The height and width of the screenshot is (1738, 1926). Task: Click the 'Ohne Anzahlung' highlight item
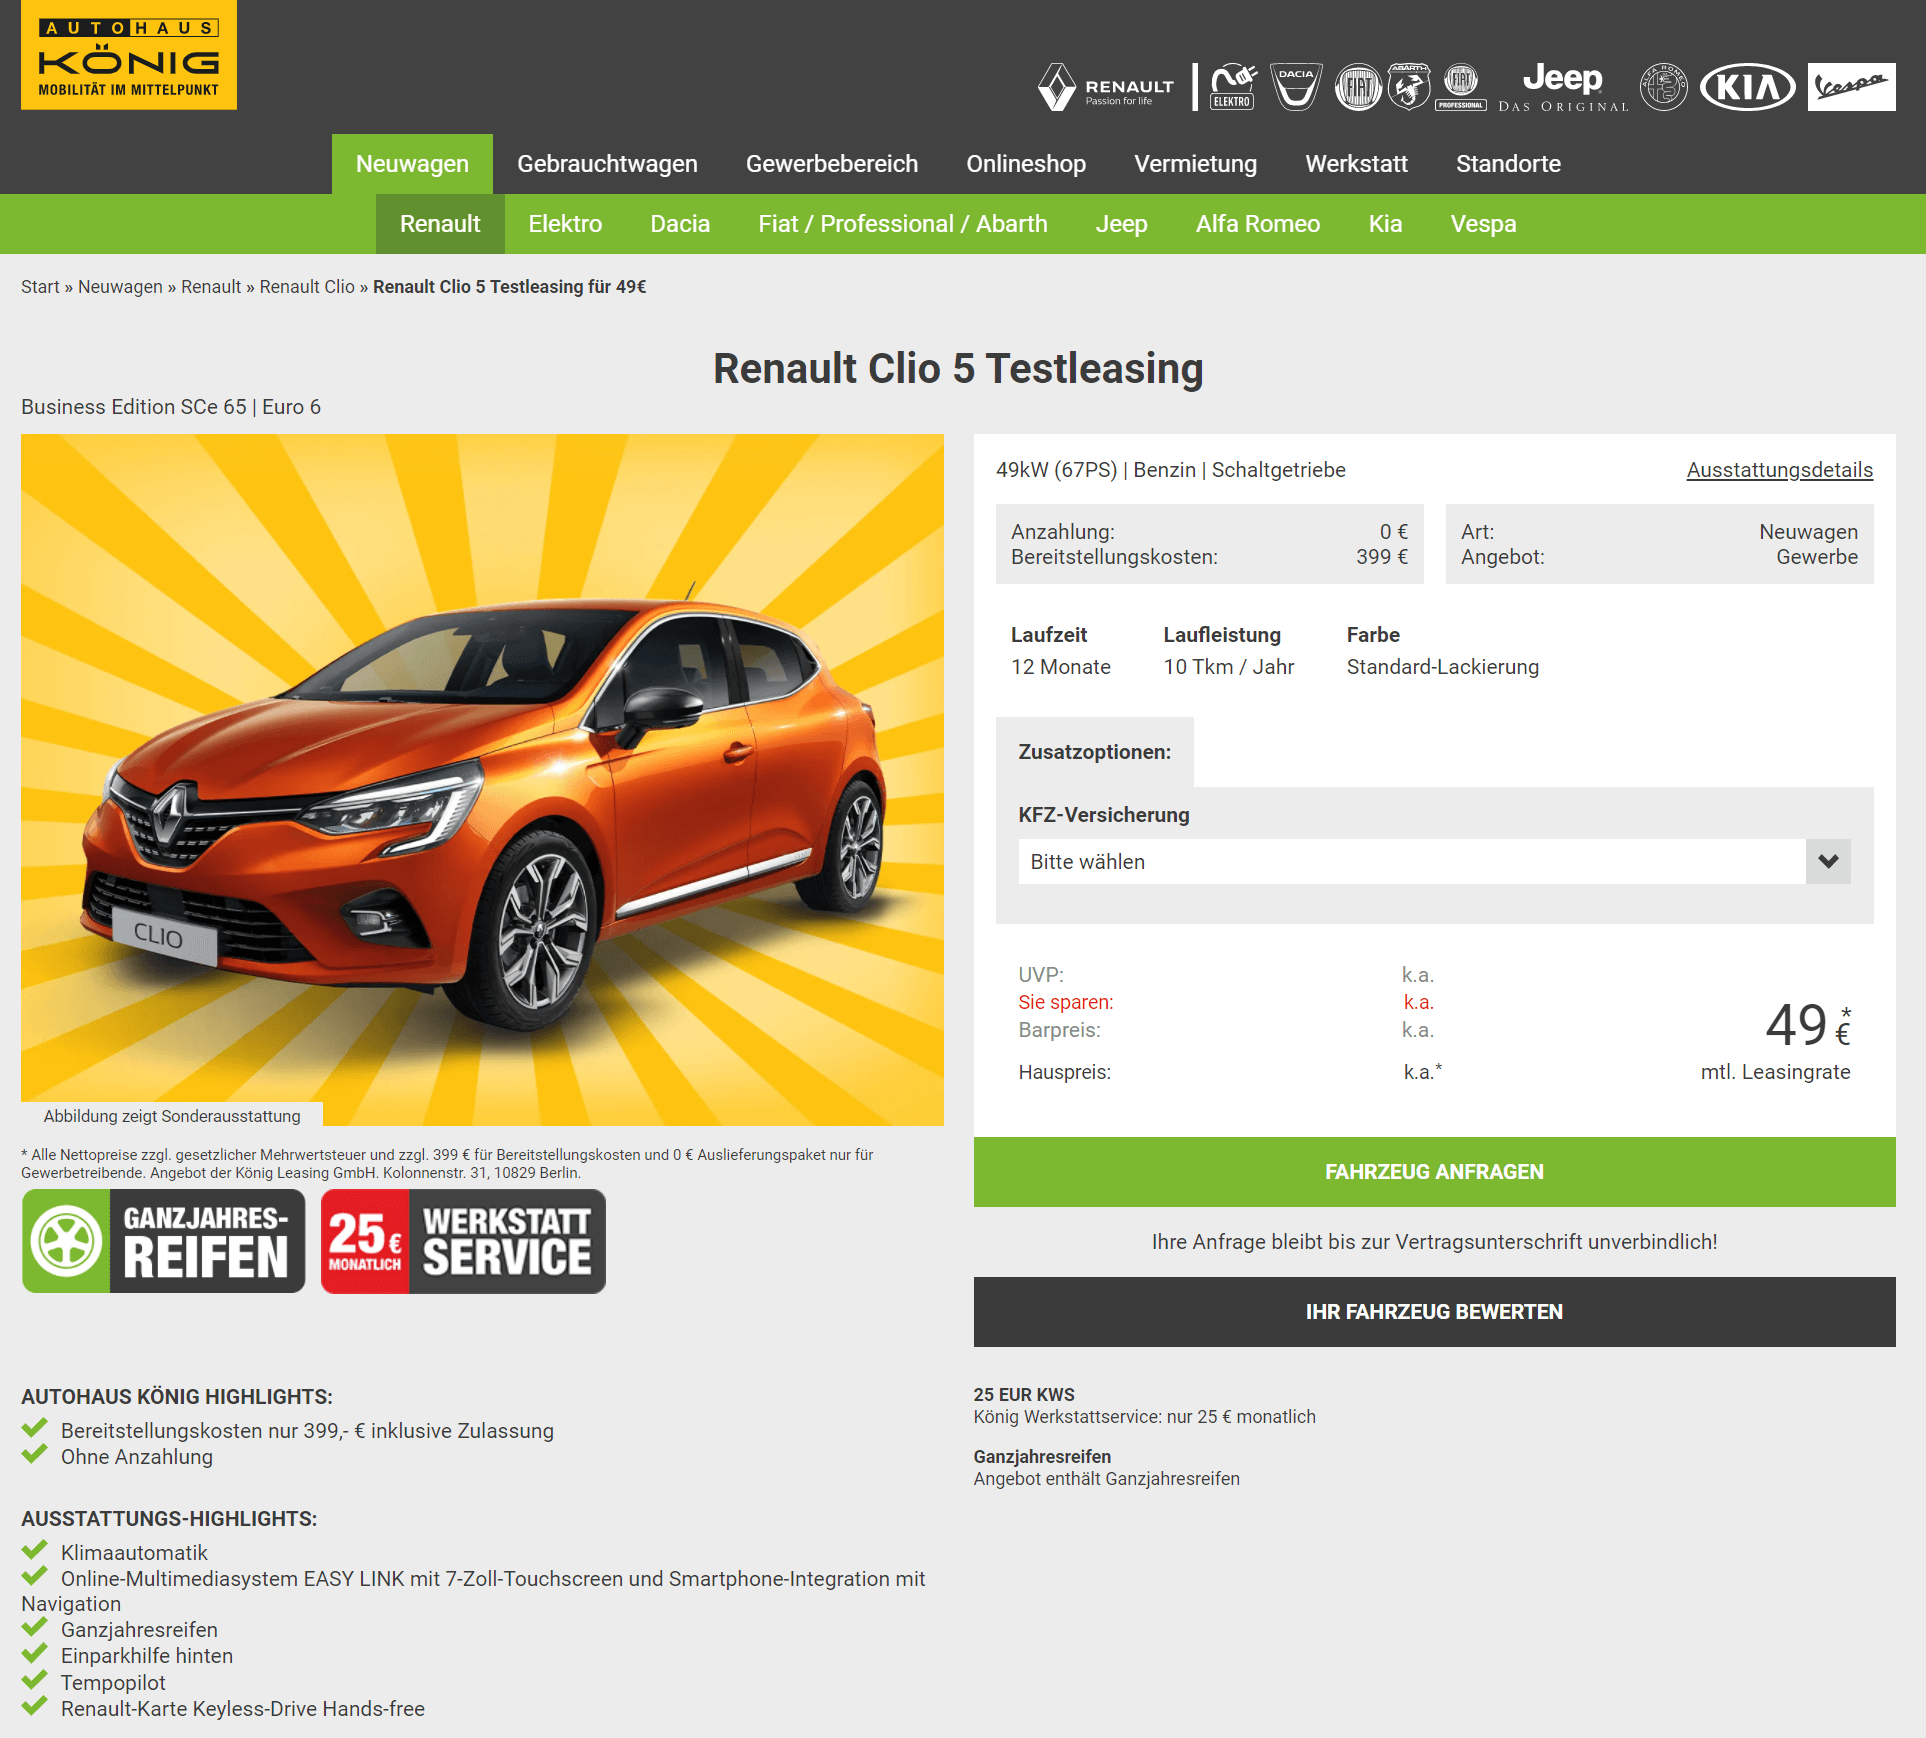coord(137,1457)
